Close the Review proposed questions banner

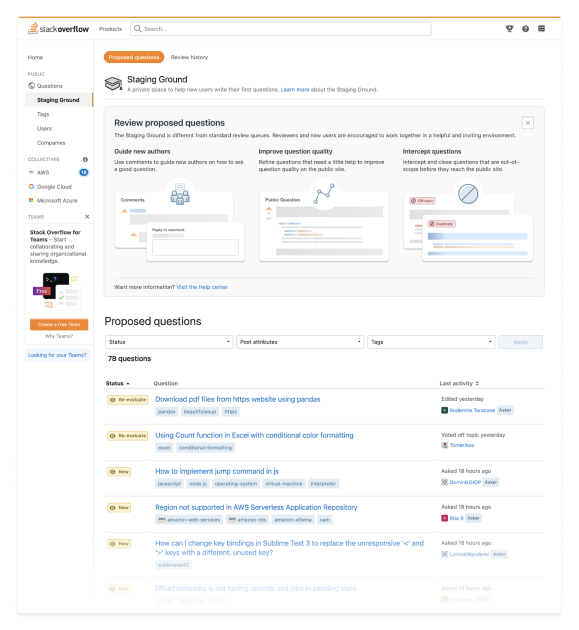[x=528, y=123]
